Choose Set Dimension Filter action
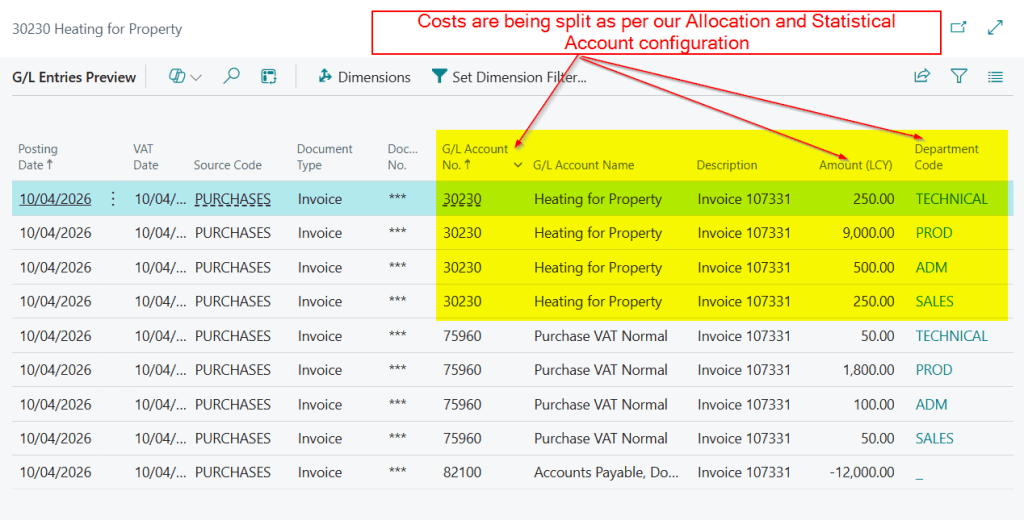The image size is (1024, 520). coord(508,77)
